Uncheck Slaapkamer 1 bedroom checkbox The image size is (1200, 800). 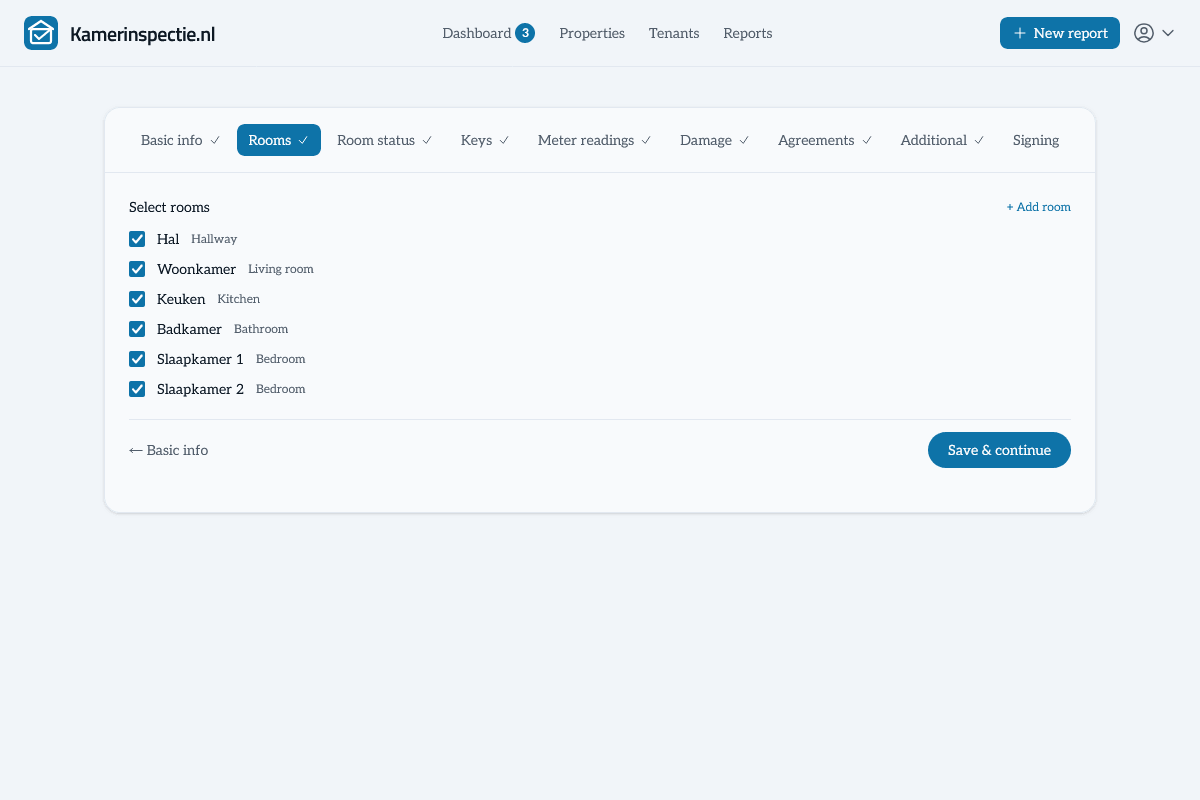coord(137,359)
